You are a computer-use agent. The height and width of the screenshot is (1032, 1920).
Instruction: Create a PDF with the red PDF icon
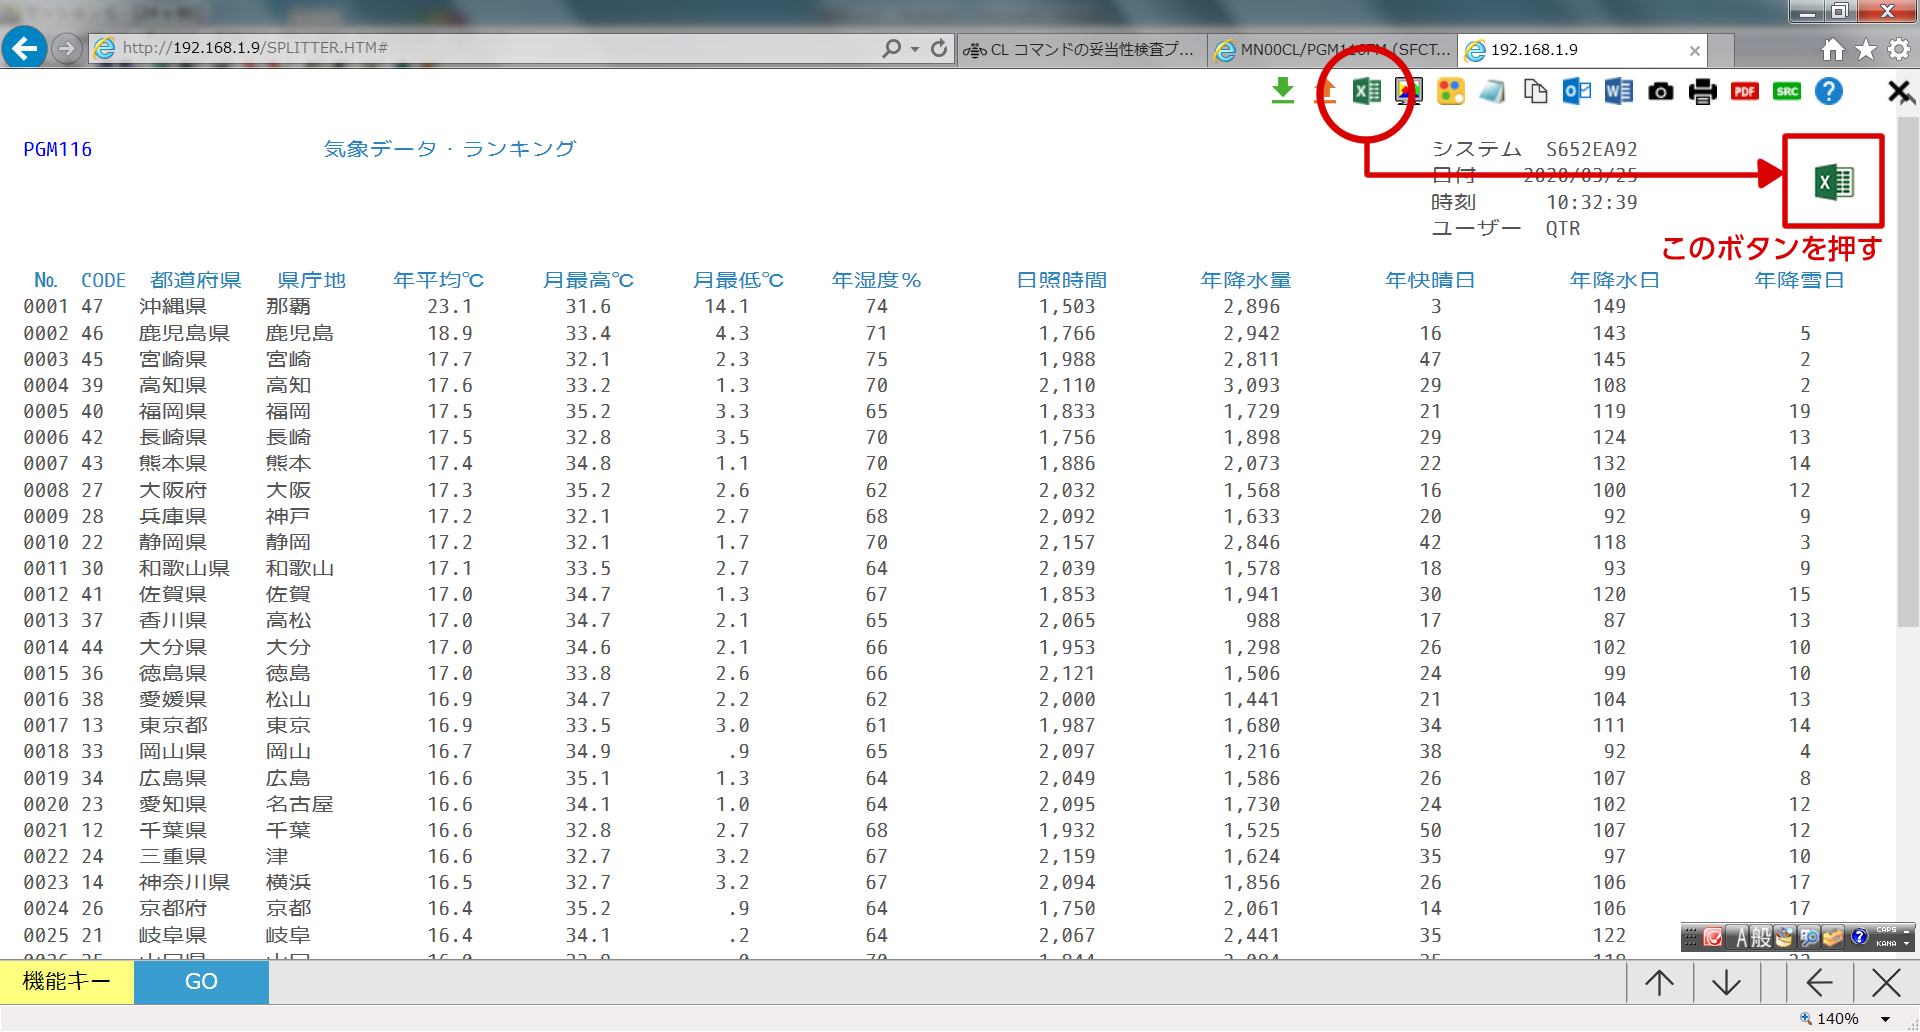(1744, 92)
